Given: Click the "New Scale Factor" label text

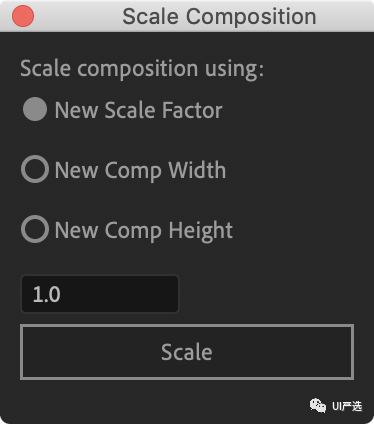Looking at the screenshot, I should [138, 110].
